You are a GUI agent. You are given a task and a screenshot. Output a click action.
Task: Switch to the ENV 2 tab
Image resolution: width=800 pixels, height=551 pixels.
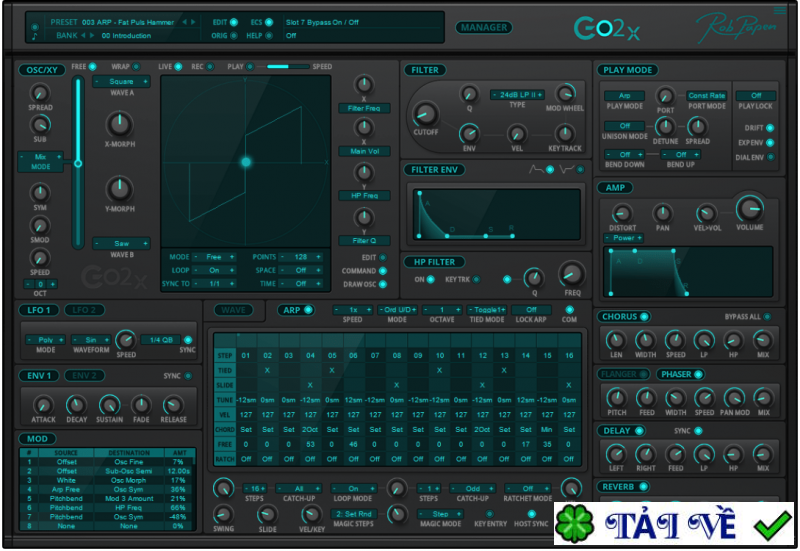(85, 375)
